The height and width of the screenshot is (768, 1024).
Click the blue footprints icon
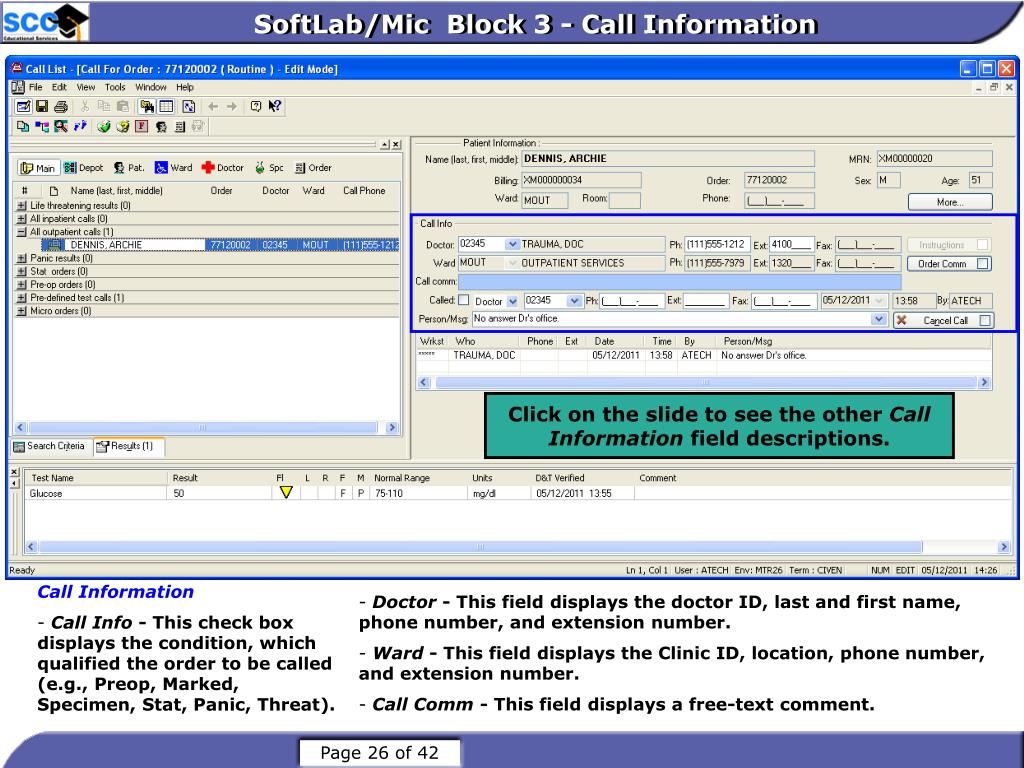click(80, 126)
